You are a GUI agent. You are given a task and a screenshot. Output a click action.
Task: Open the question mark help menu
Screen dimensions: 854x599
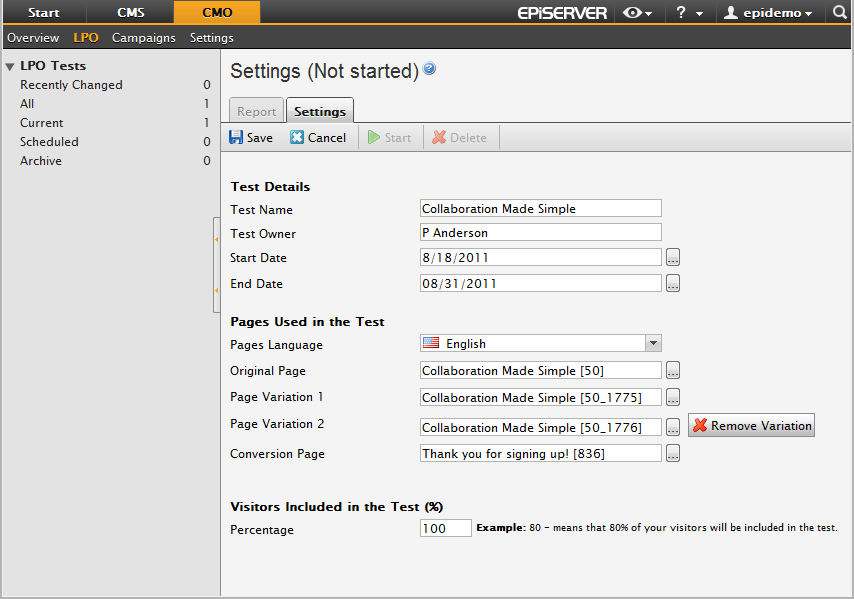point(684,13)
